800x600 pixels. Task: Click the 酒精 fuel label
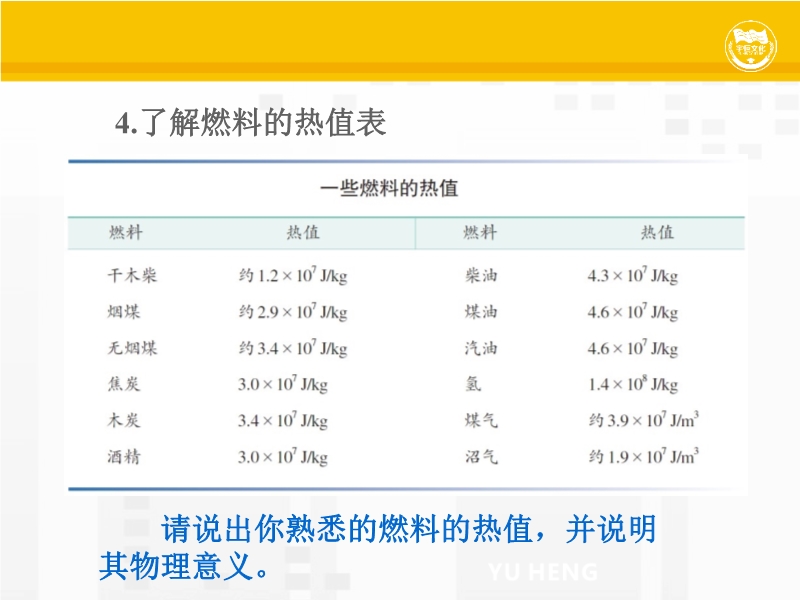pos(124,457)
